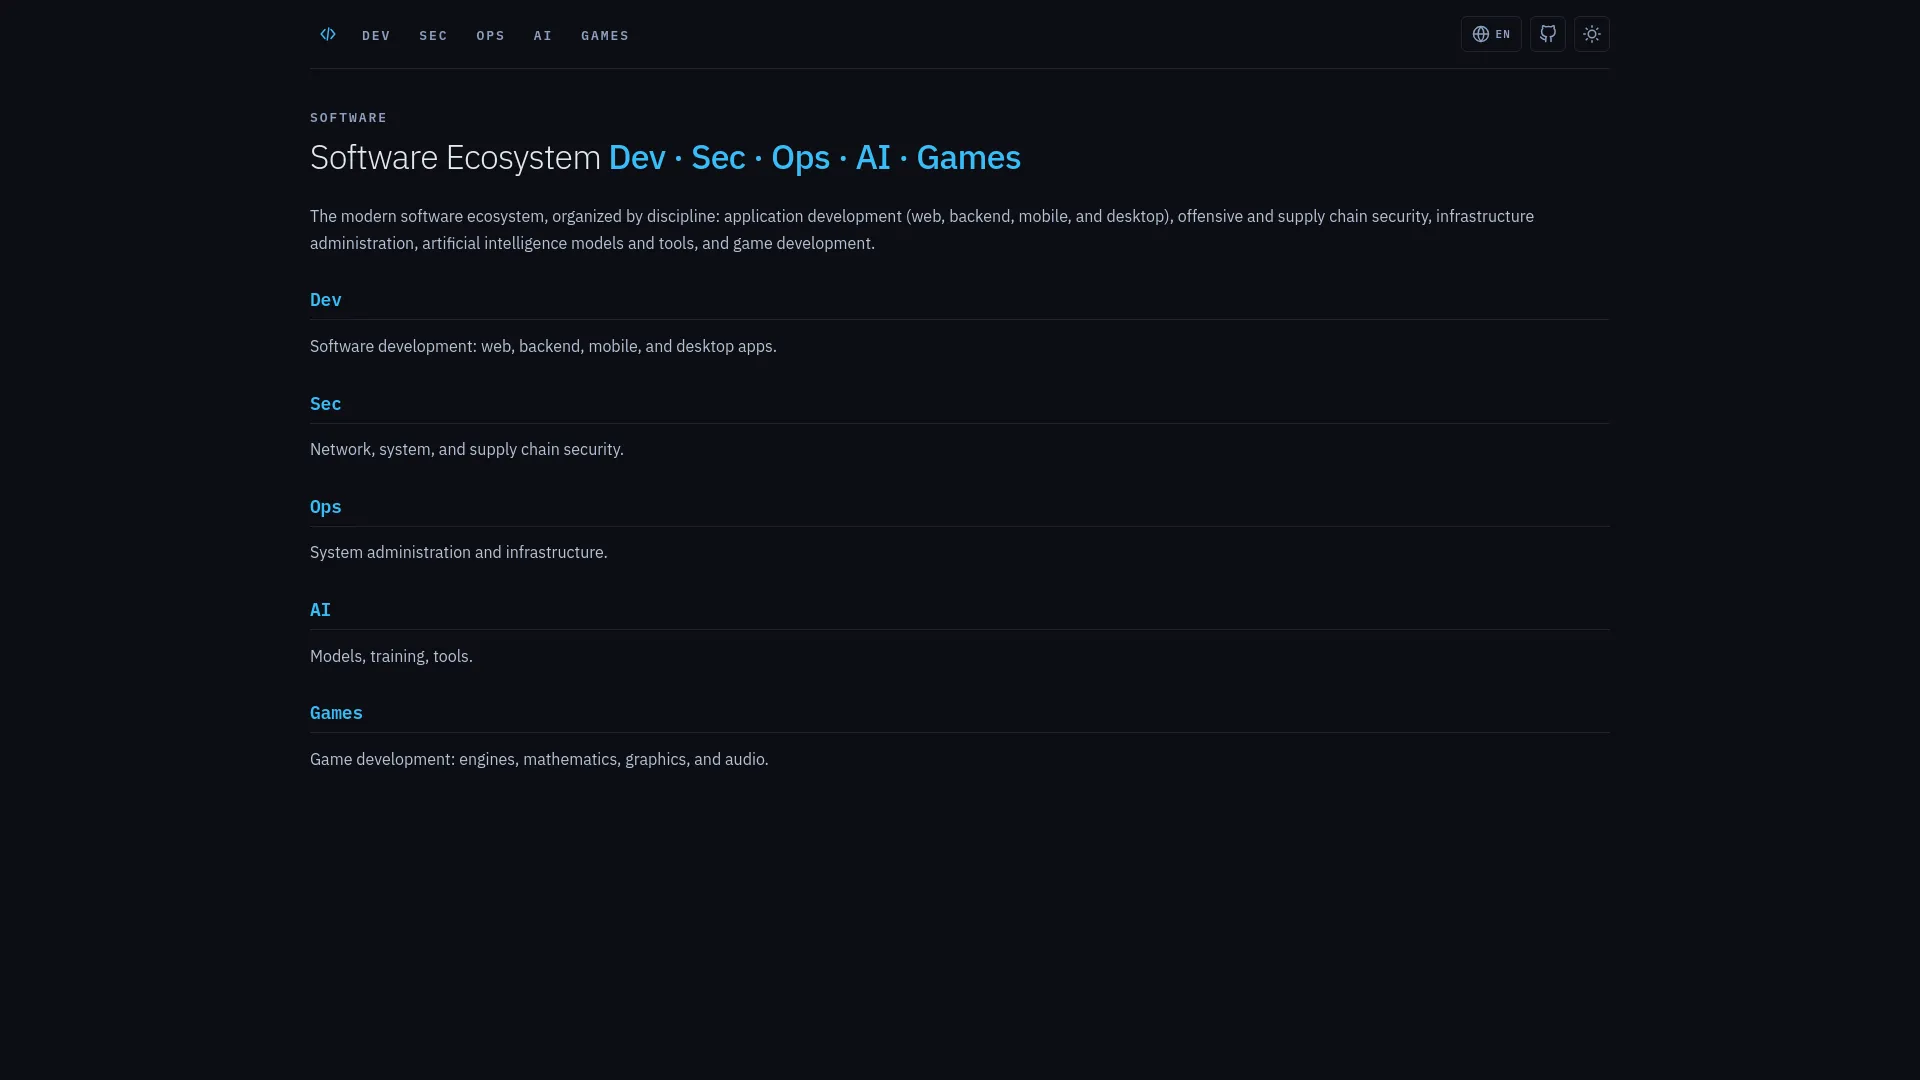Image resolution: width=1920 pixels, height=1080 pixels.
Task: Click the 'System administration and infrastructure.' text
Action: [459, 553]
